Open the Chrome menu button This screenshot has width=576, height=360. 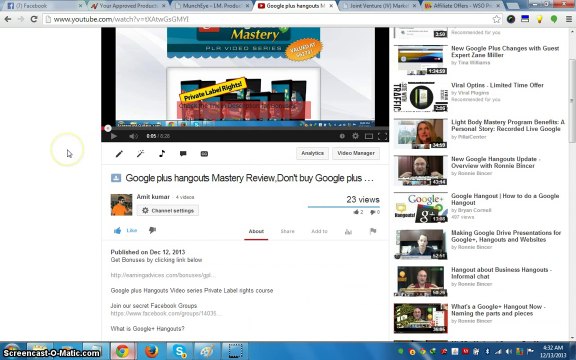[x=568, y=19]
